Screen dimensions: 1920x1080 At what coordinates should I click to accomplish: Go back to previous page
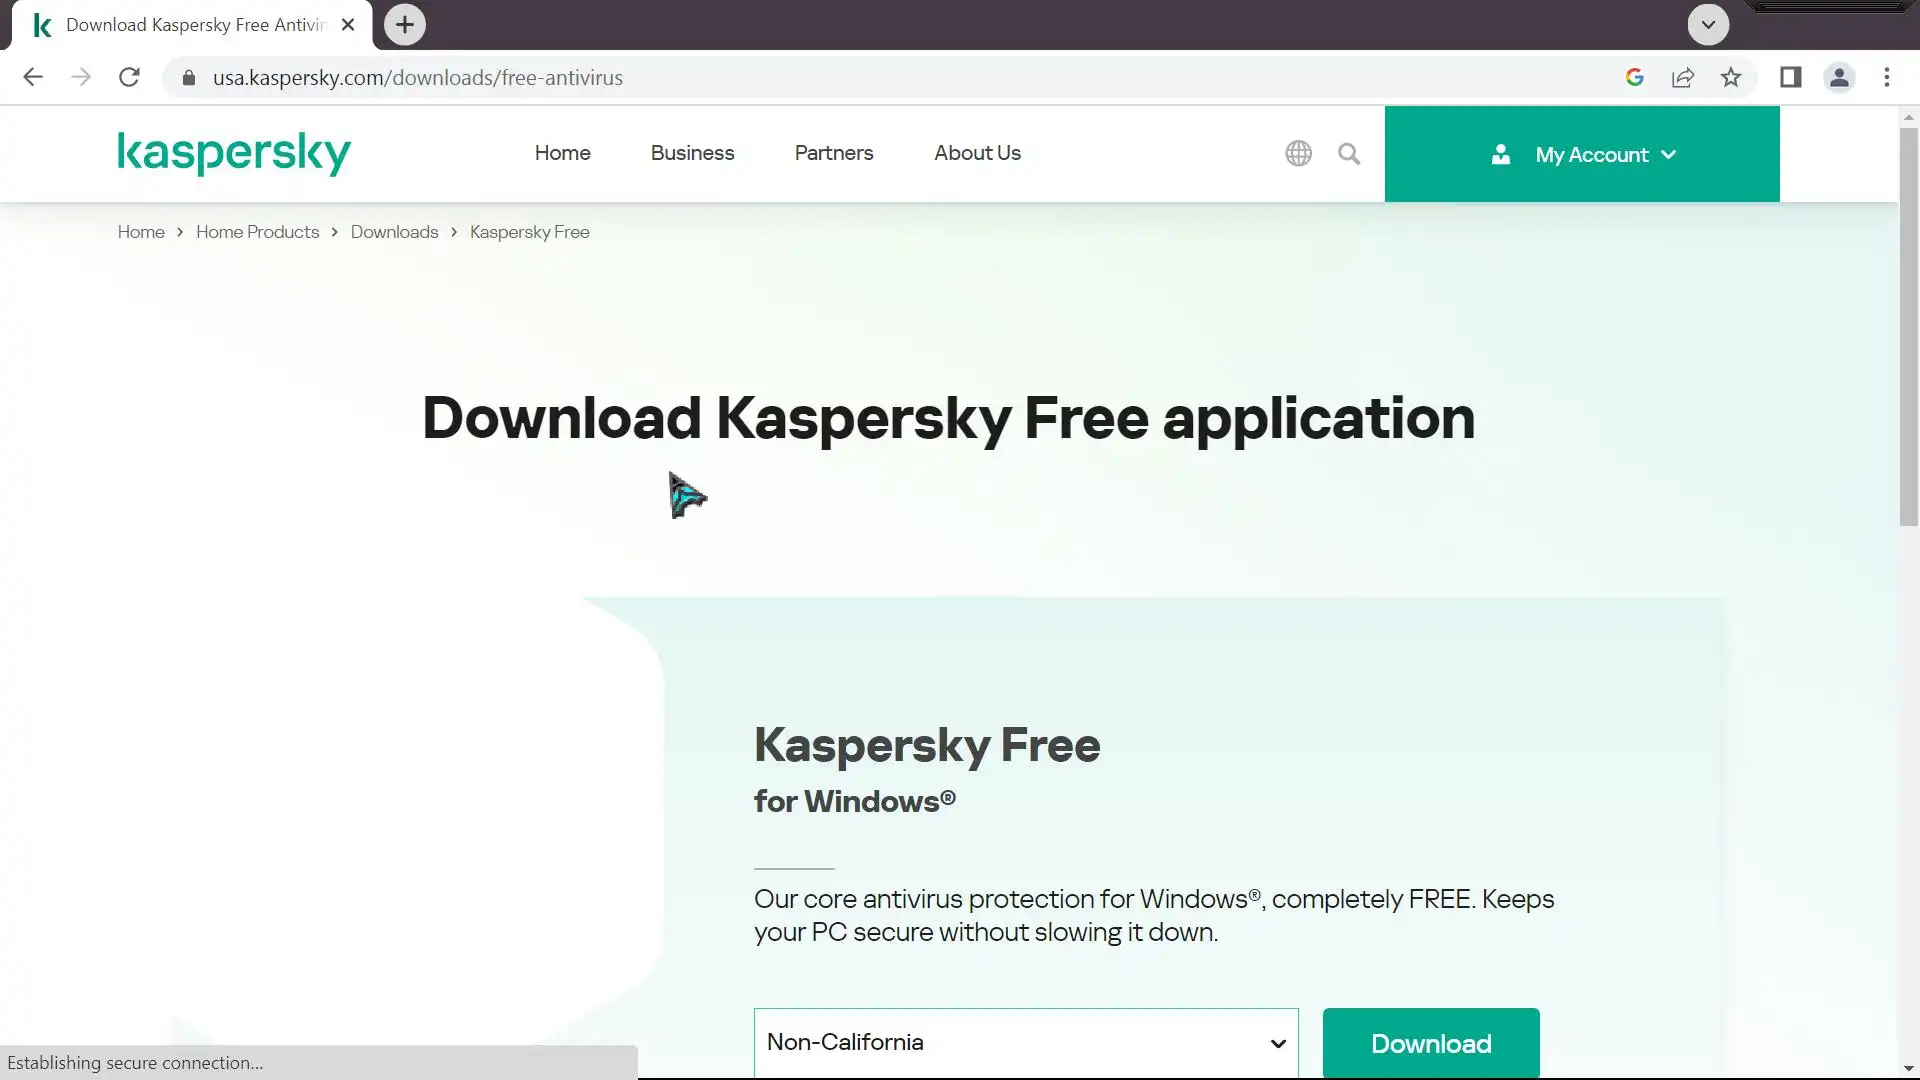[x=33, y=77]
